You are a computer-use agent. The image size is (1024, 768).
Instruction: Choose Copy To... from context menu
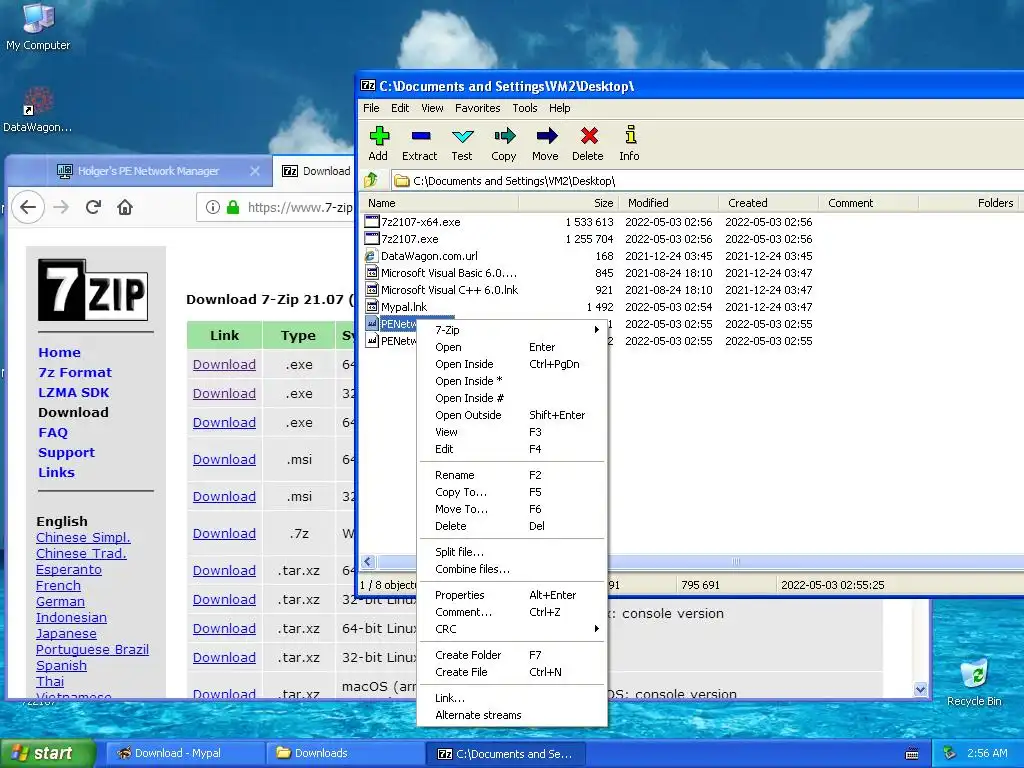pos(513,492)
